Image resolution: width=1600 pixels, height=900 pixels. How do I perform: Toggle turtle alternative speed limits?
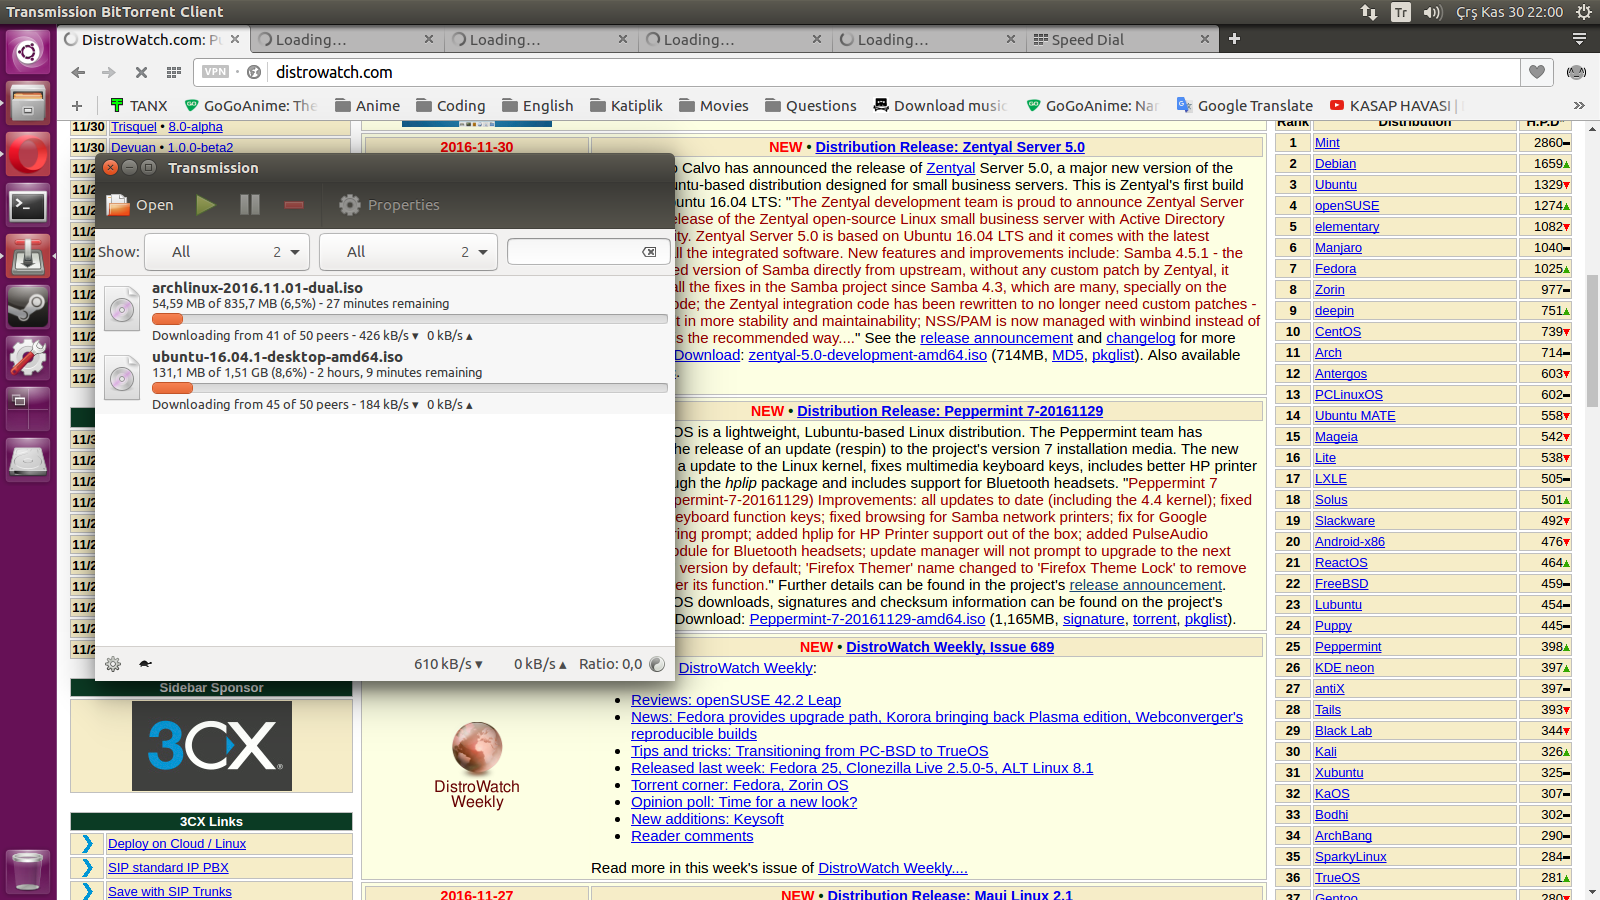pos(145,664)
